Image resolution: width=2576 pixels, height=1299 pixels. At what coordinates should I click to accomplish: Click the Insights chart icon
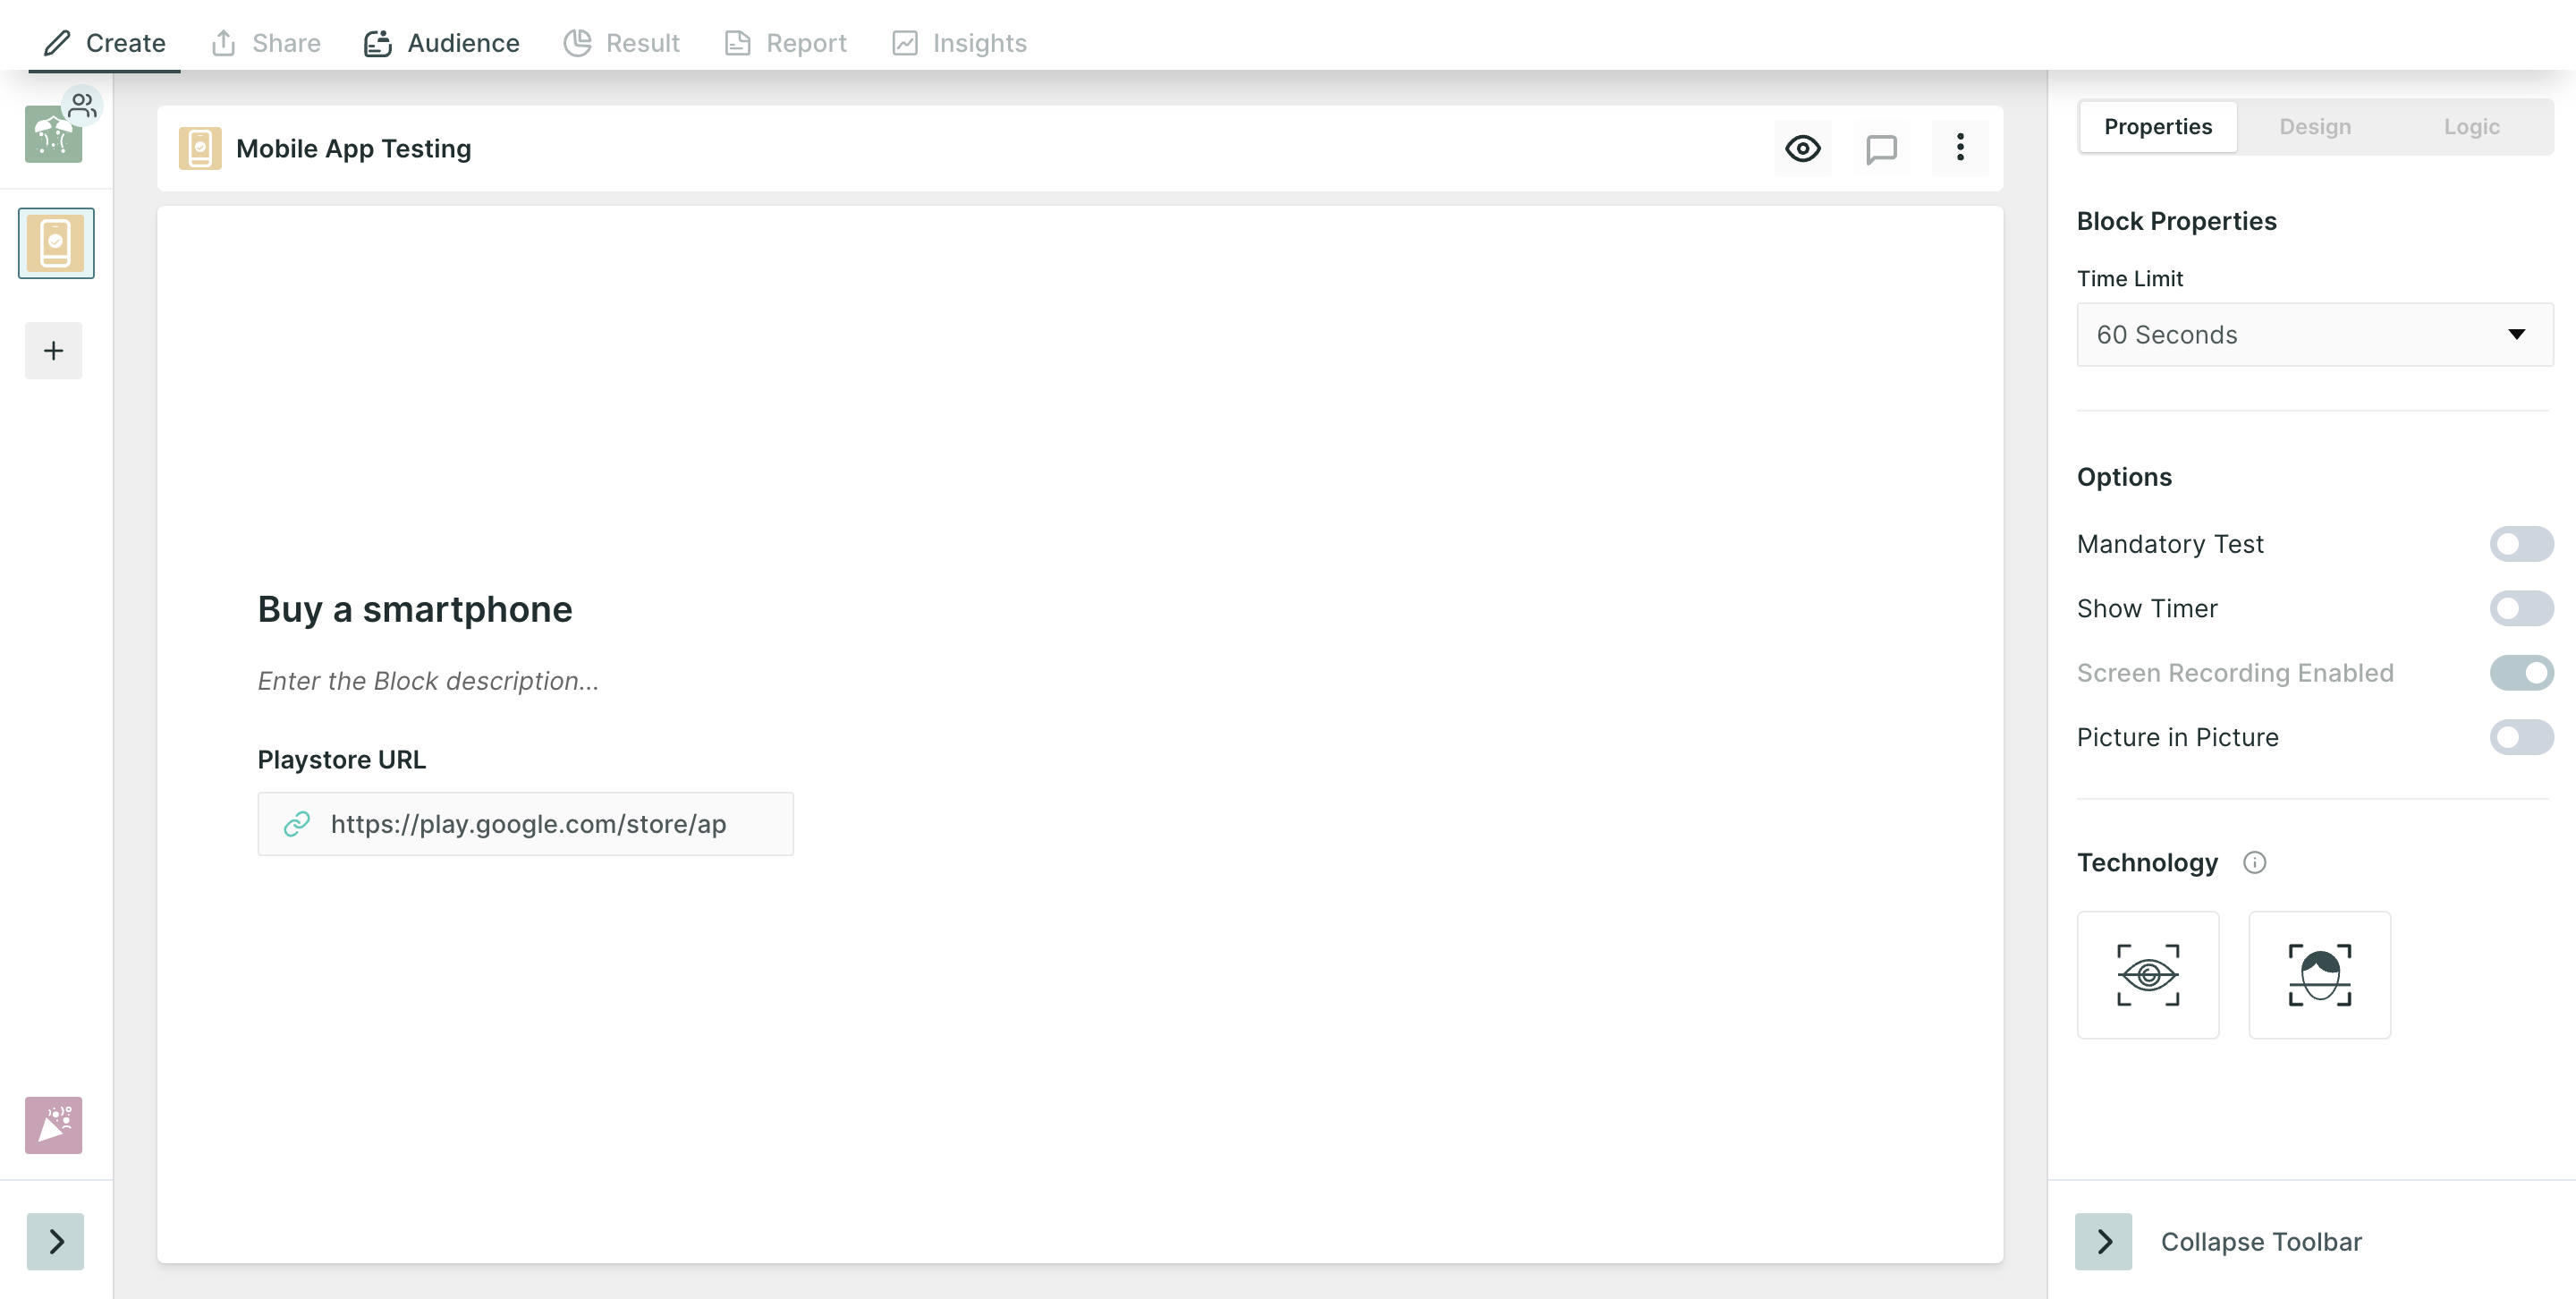(904, 43)
